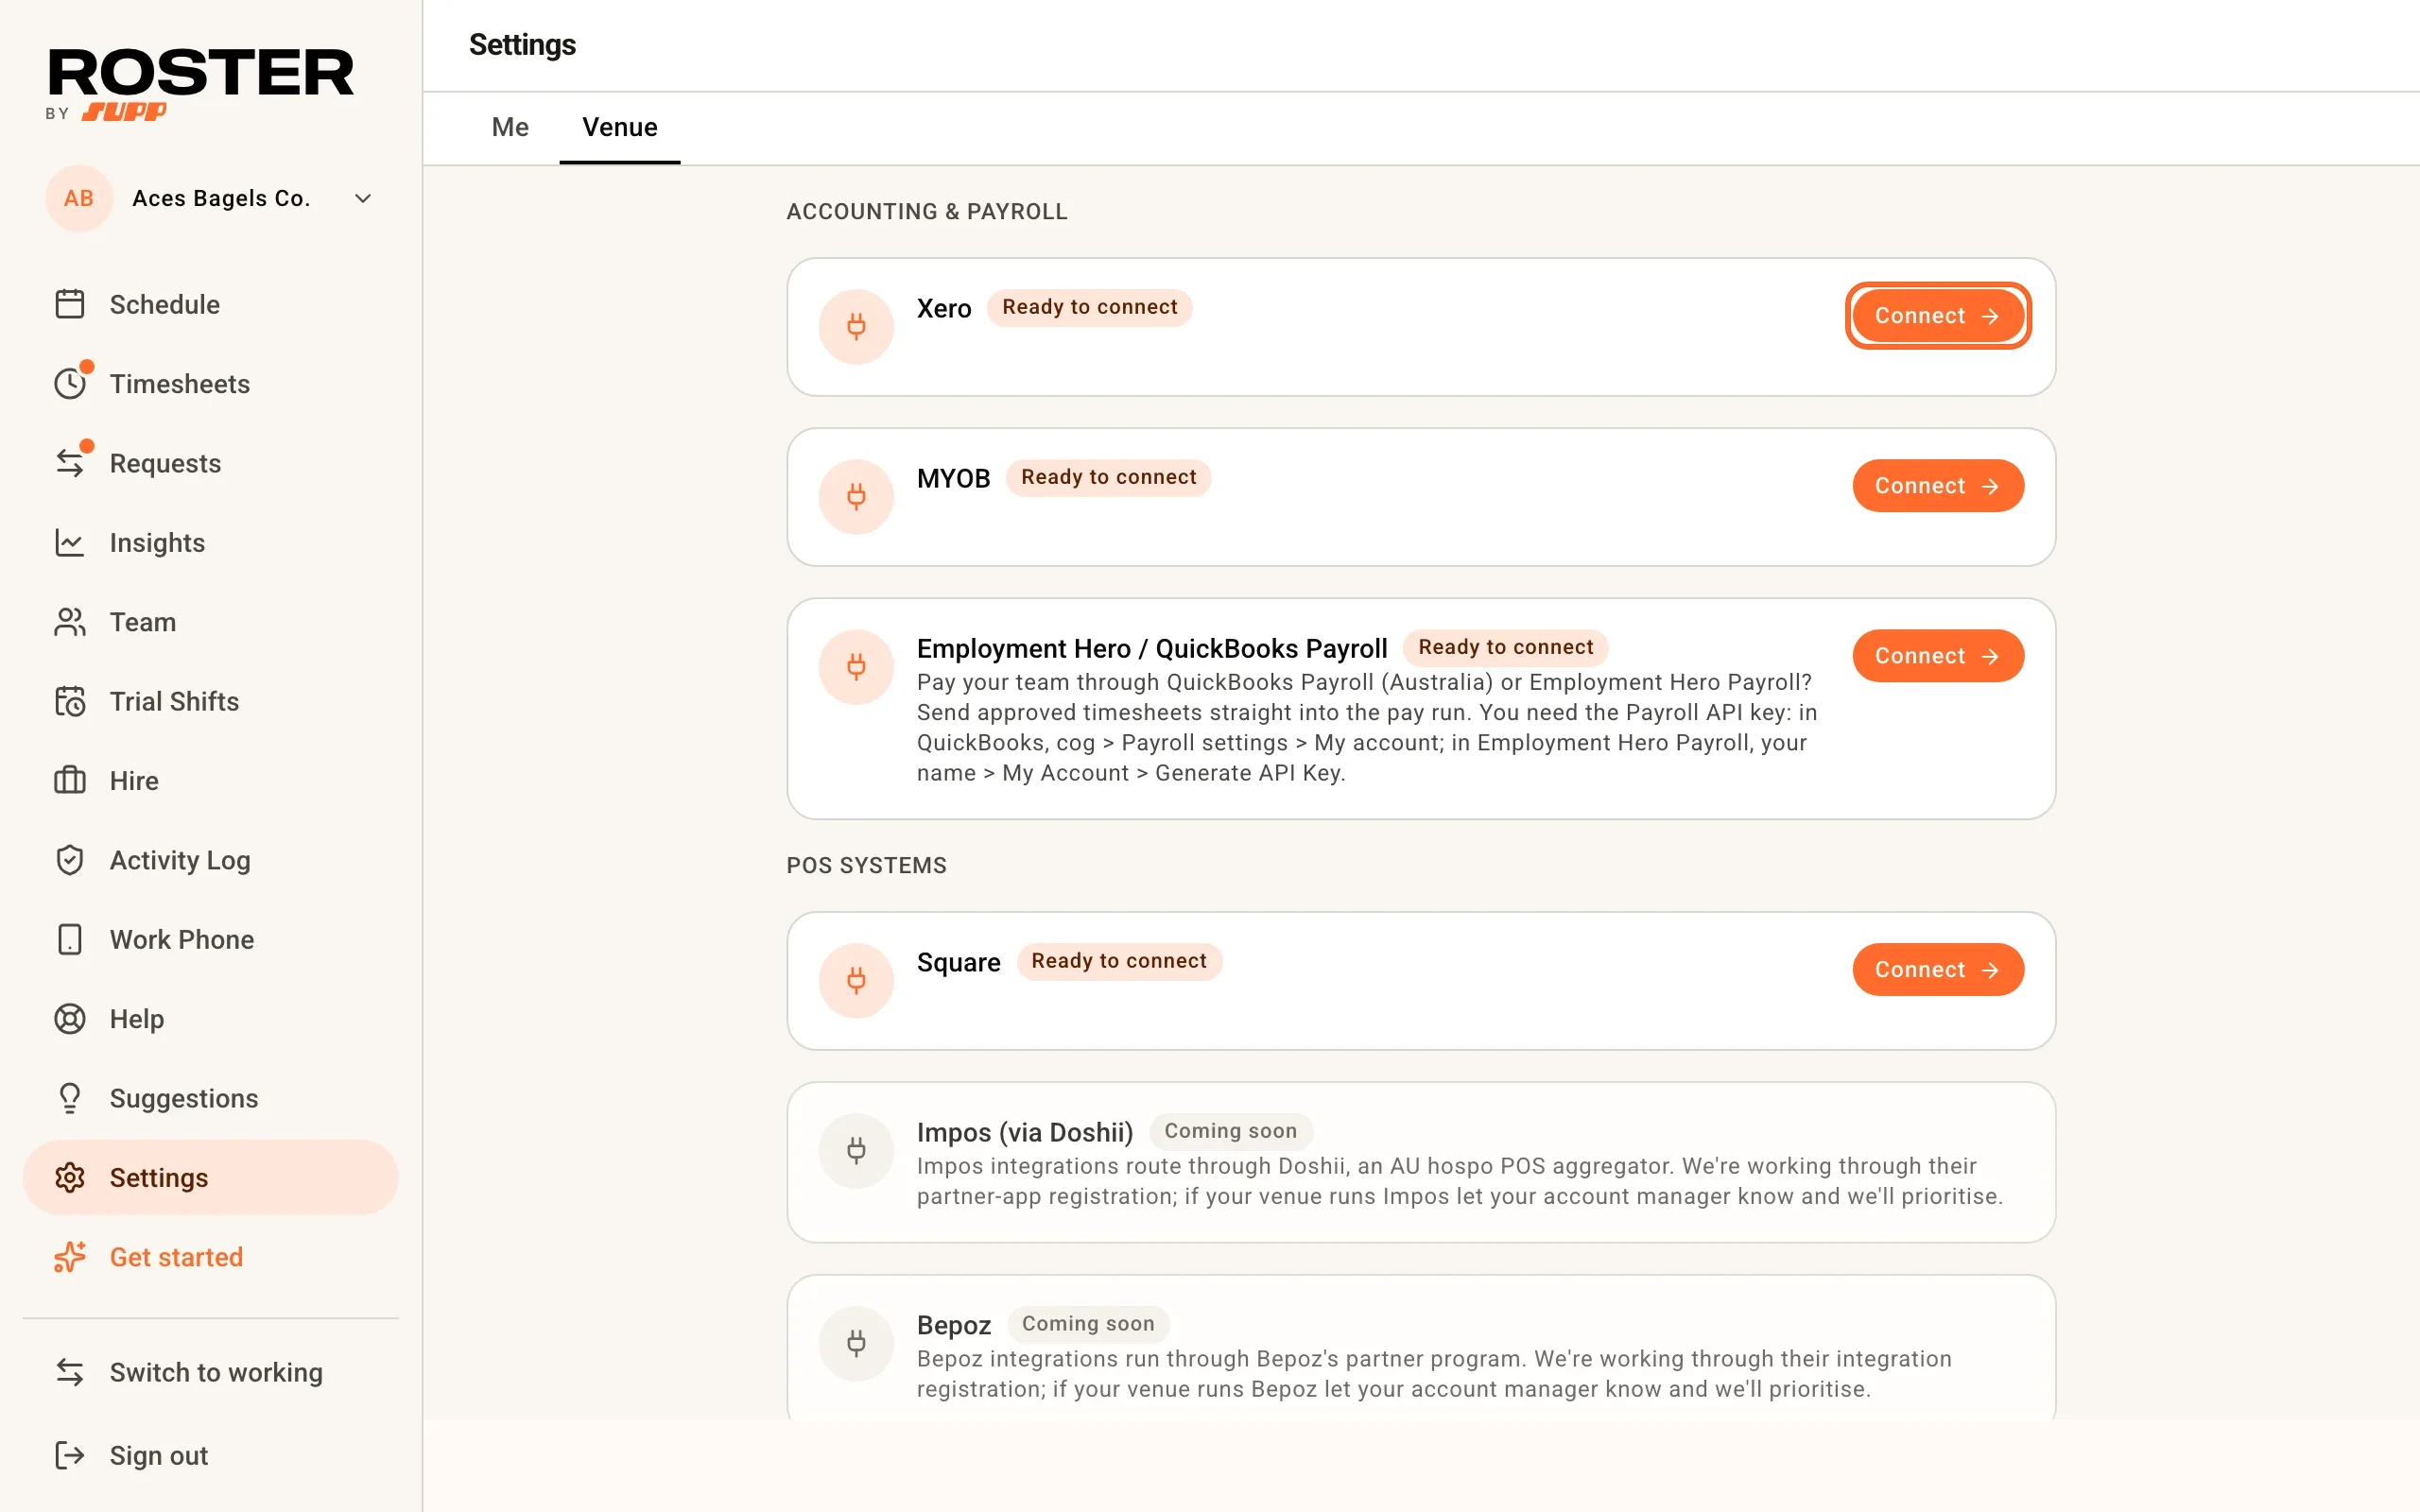Click the Get started sparkle icon
Image resolution: width=2420 pixels, height=1512 pixels.
70,1257
